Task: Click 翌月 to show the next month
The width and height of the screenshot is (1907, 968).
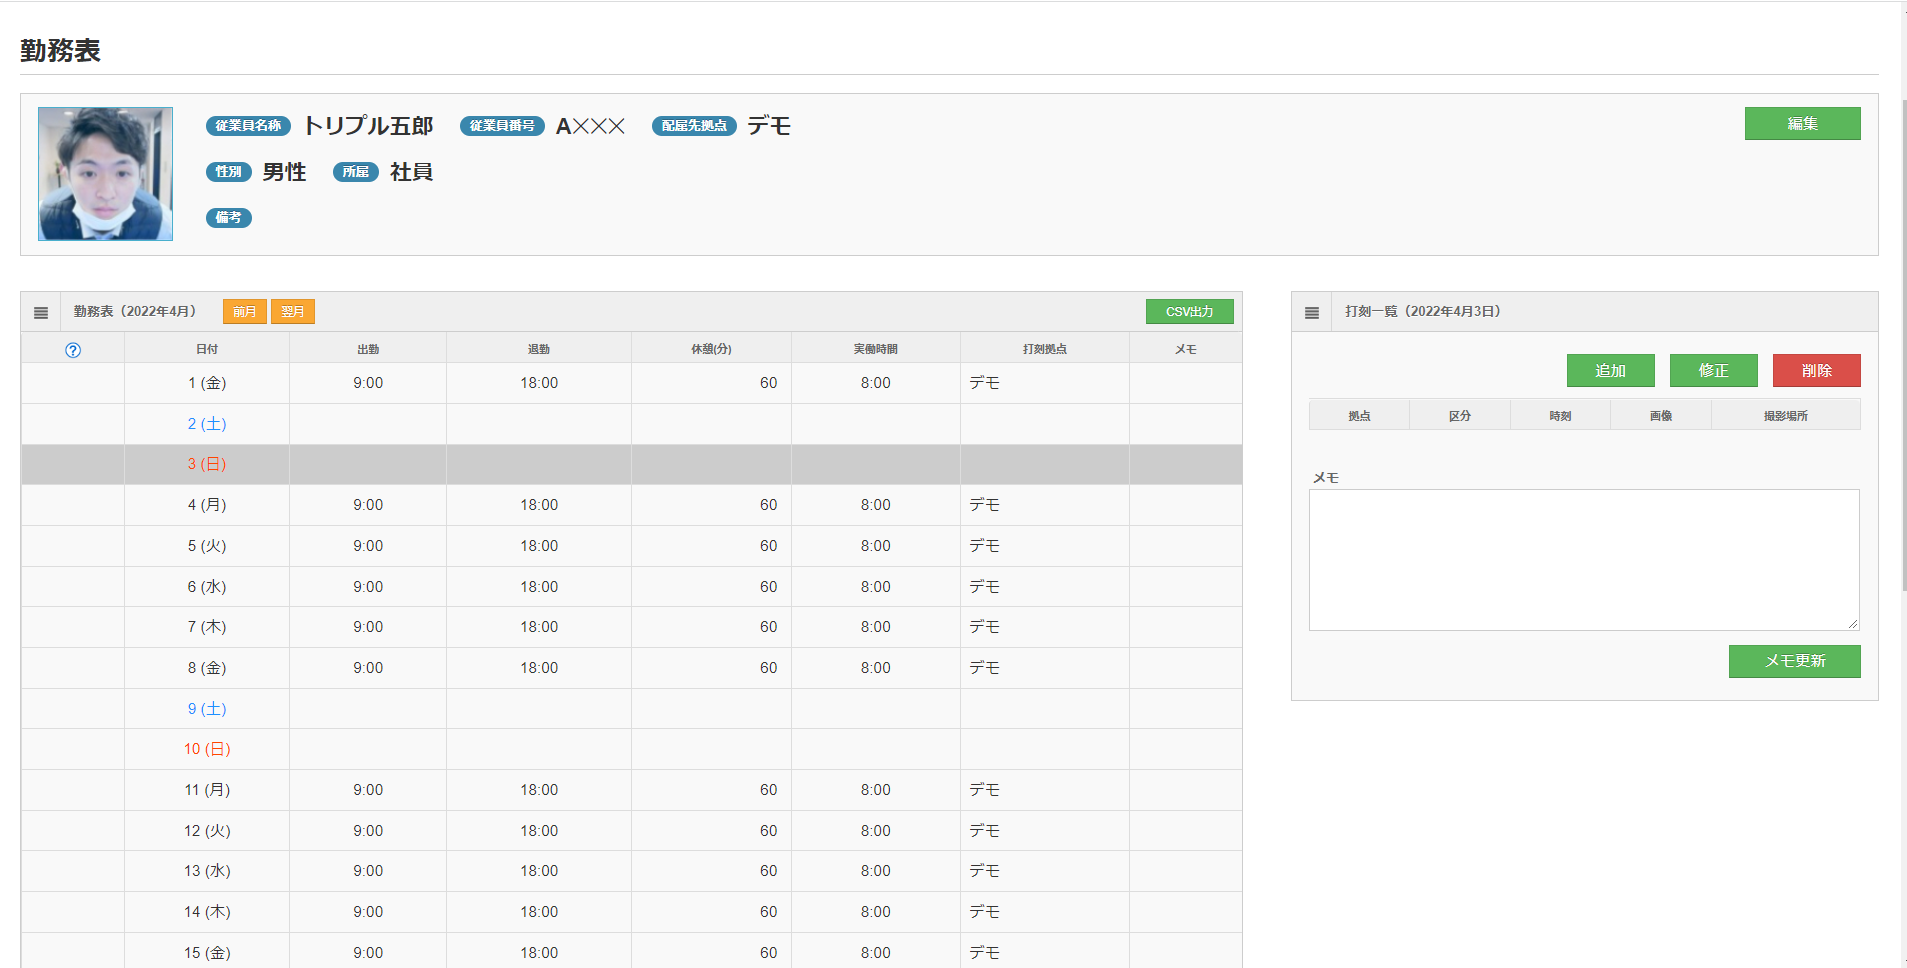Action: tap(293, 311)
